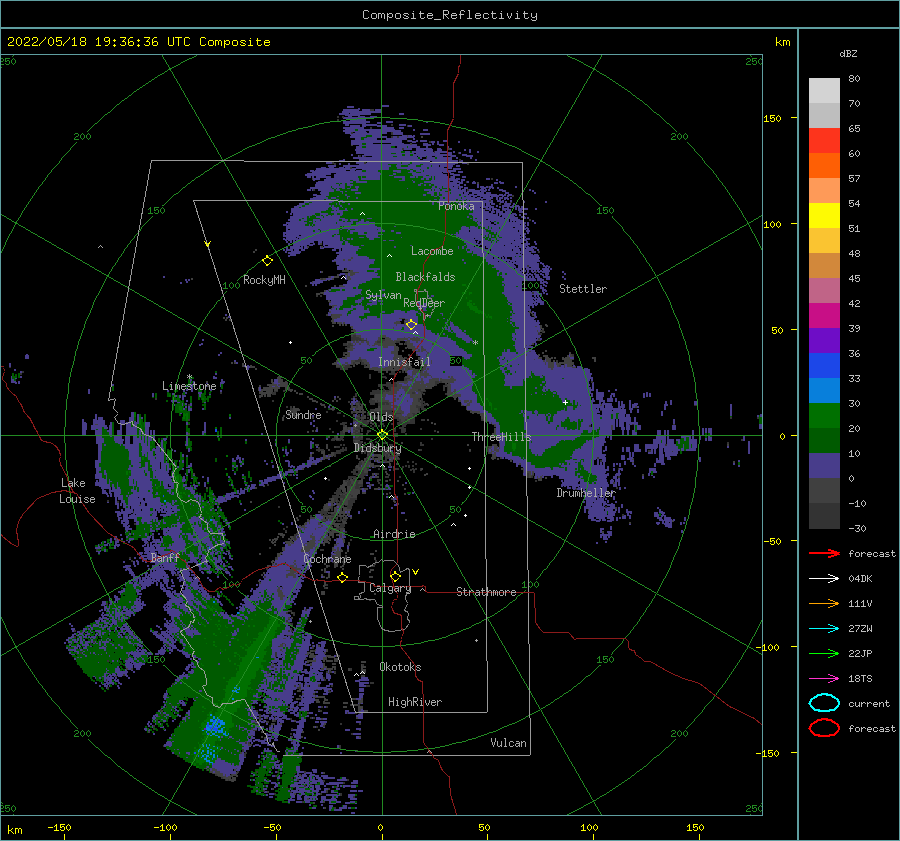Click the white 04DK arrow icon
Image resolution: width=900 pixels, height=841 pixels.
[824, 579]
